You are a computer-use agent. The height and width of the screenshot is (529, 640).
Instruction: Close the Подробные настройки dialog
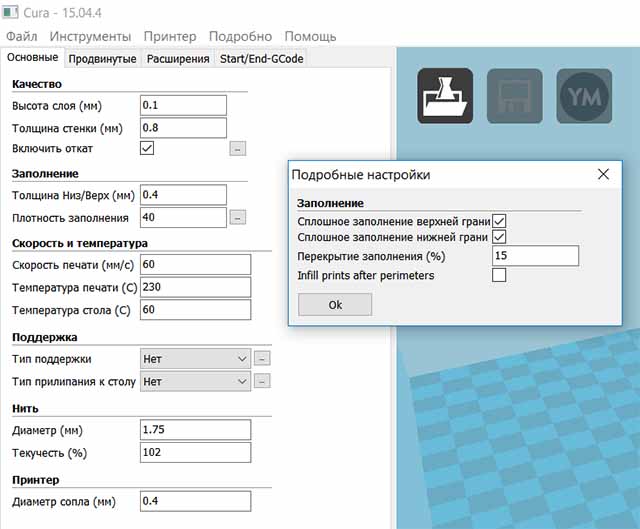point(603,174)
